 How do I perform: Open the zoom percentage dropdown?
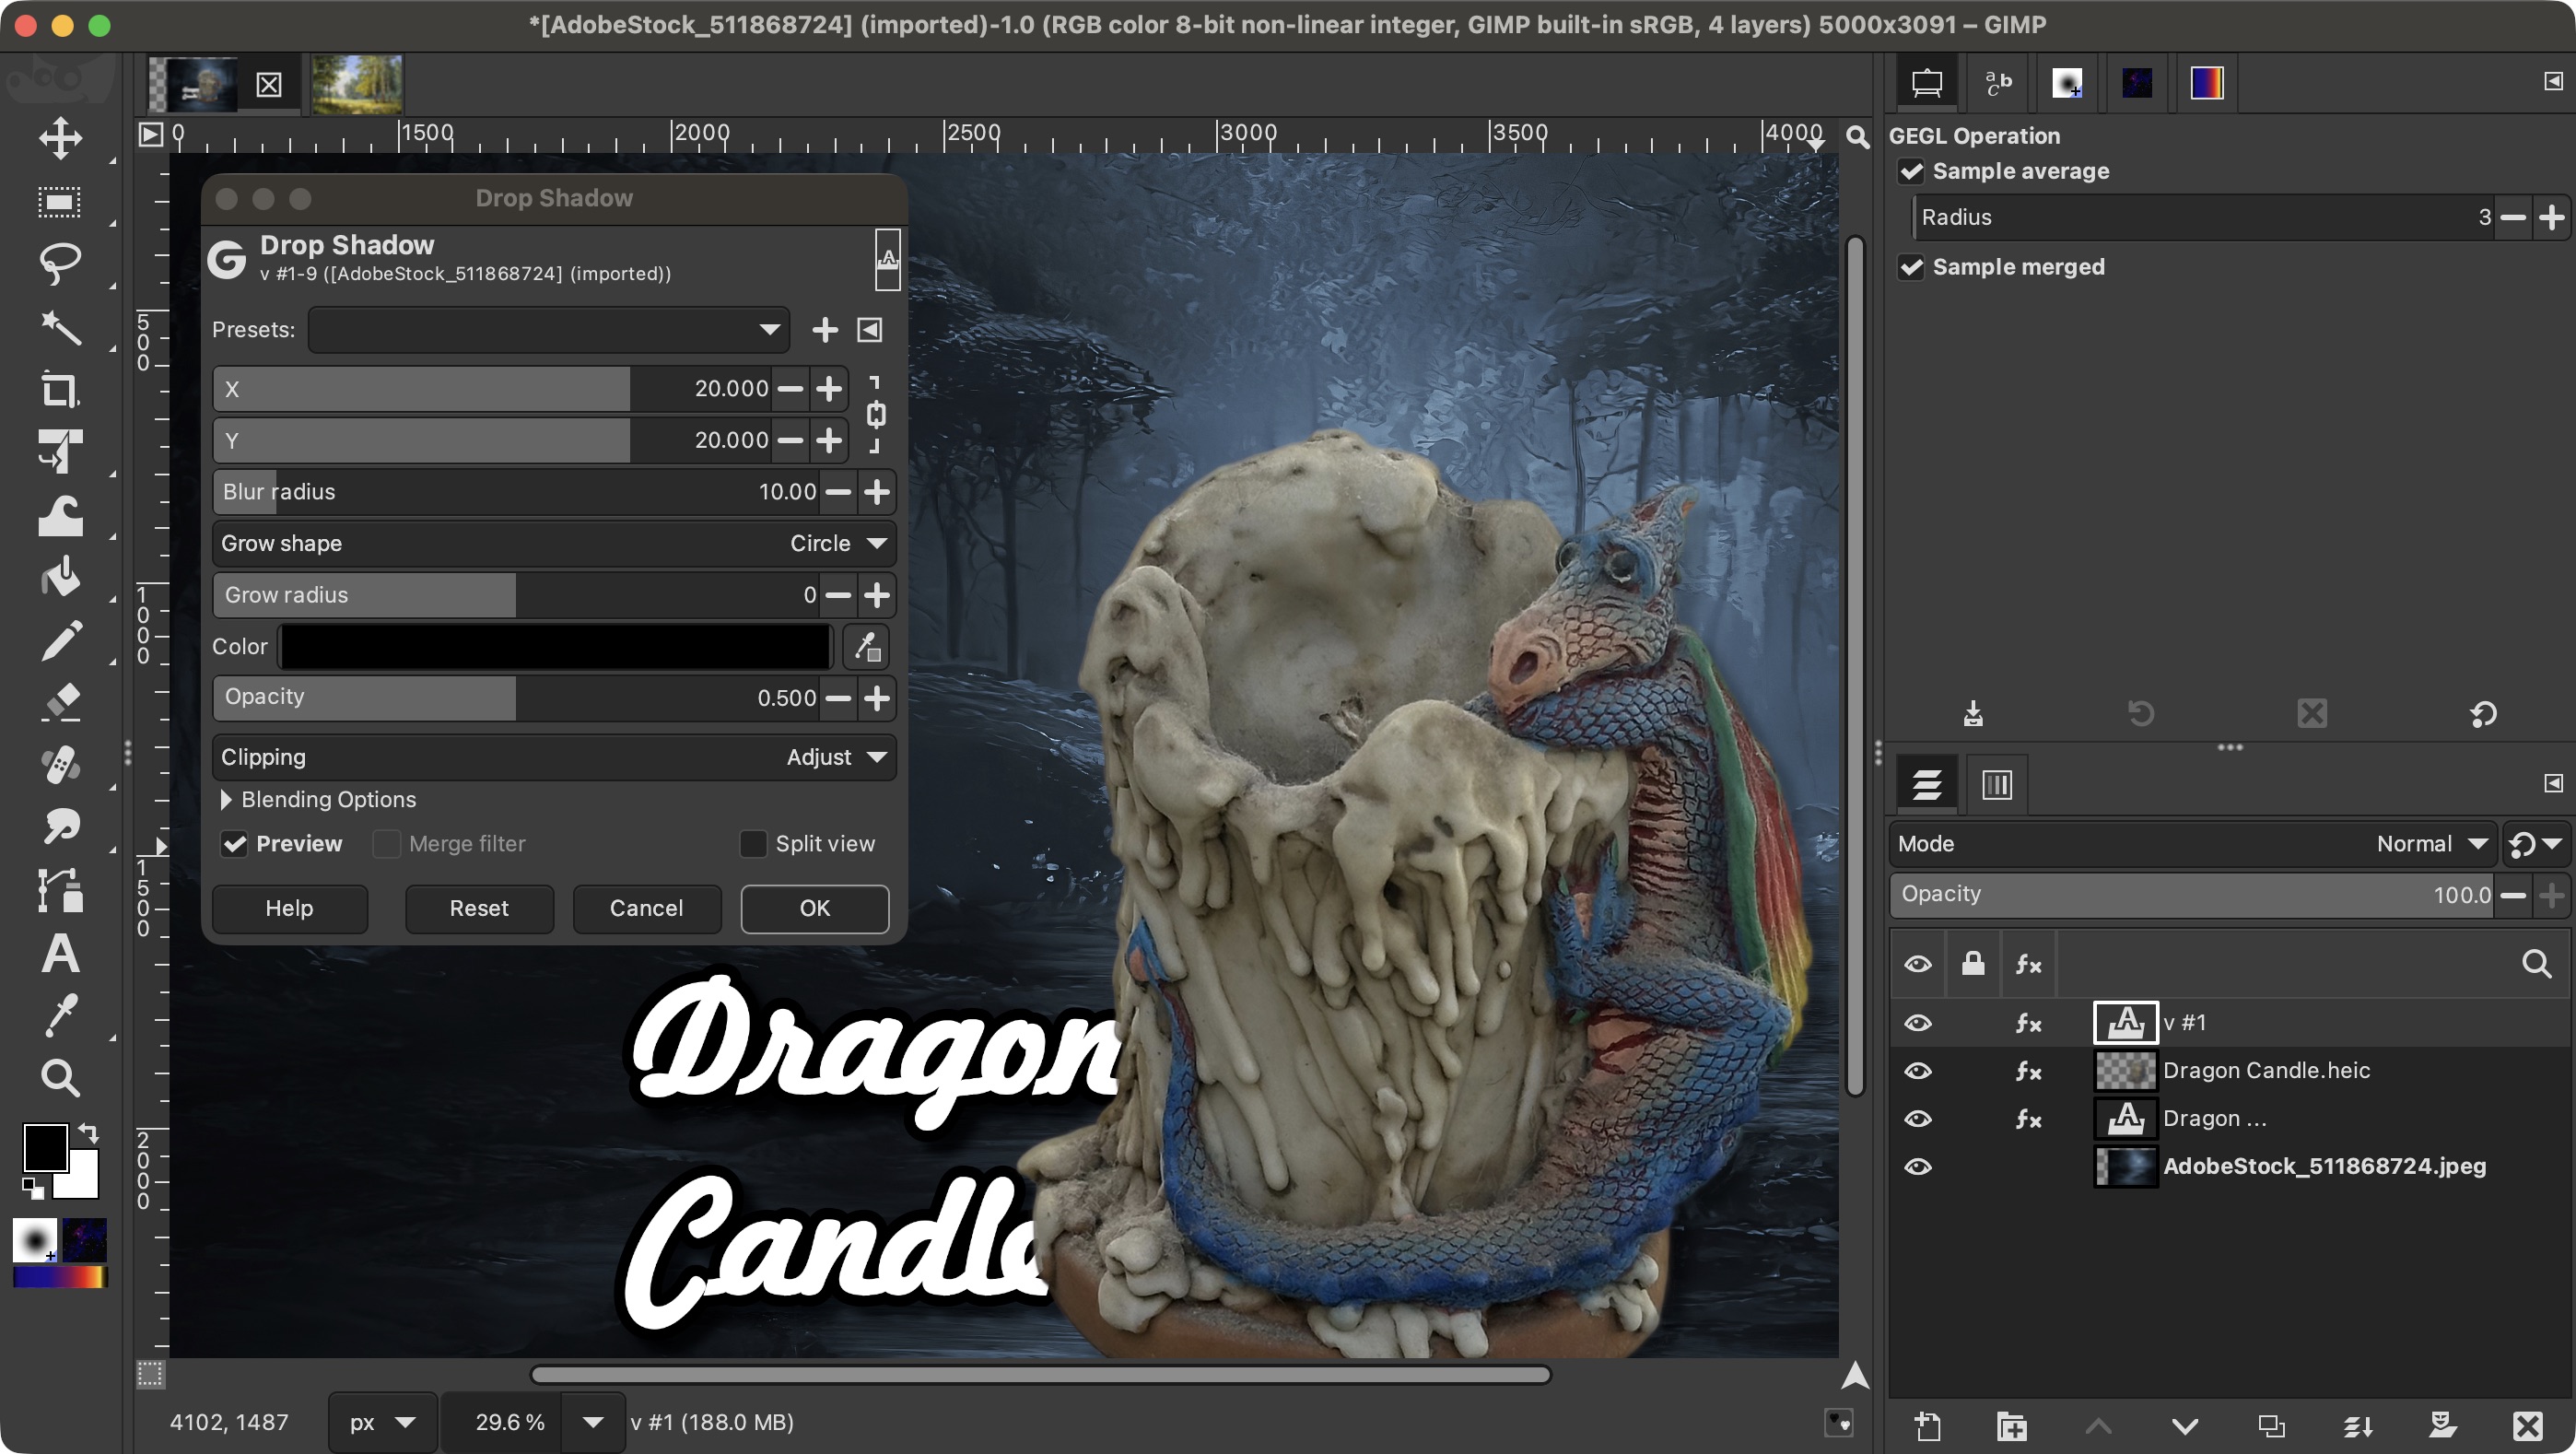593,1422
